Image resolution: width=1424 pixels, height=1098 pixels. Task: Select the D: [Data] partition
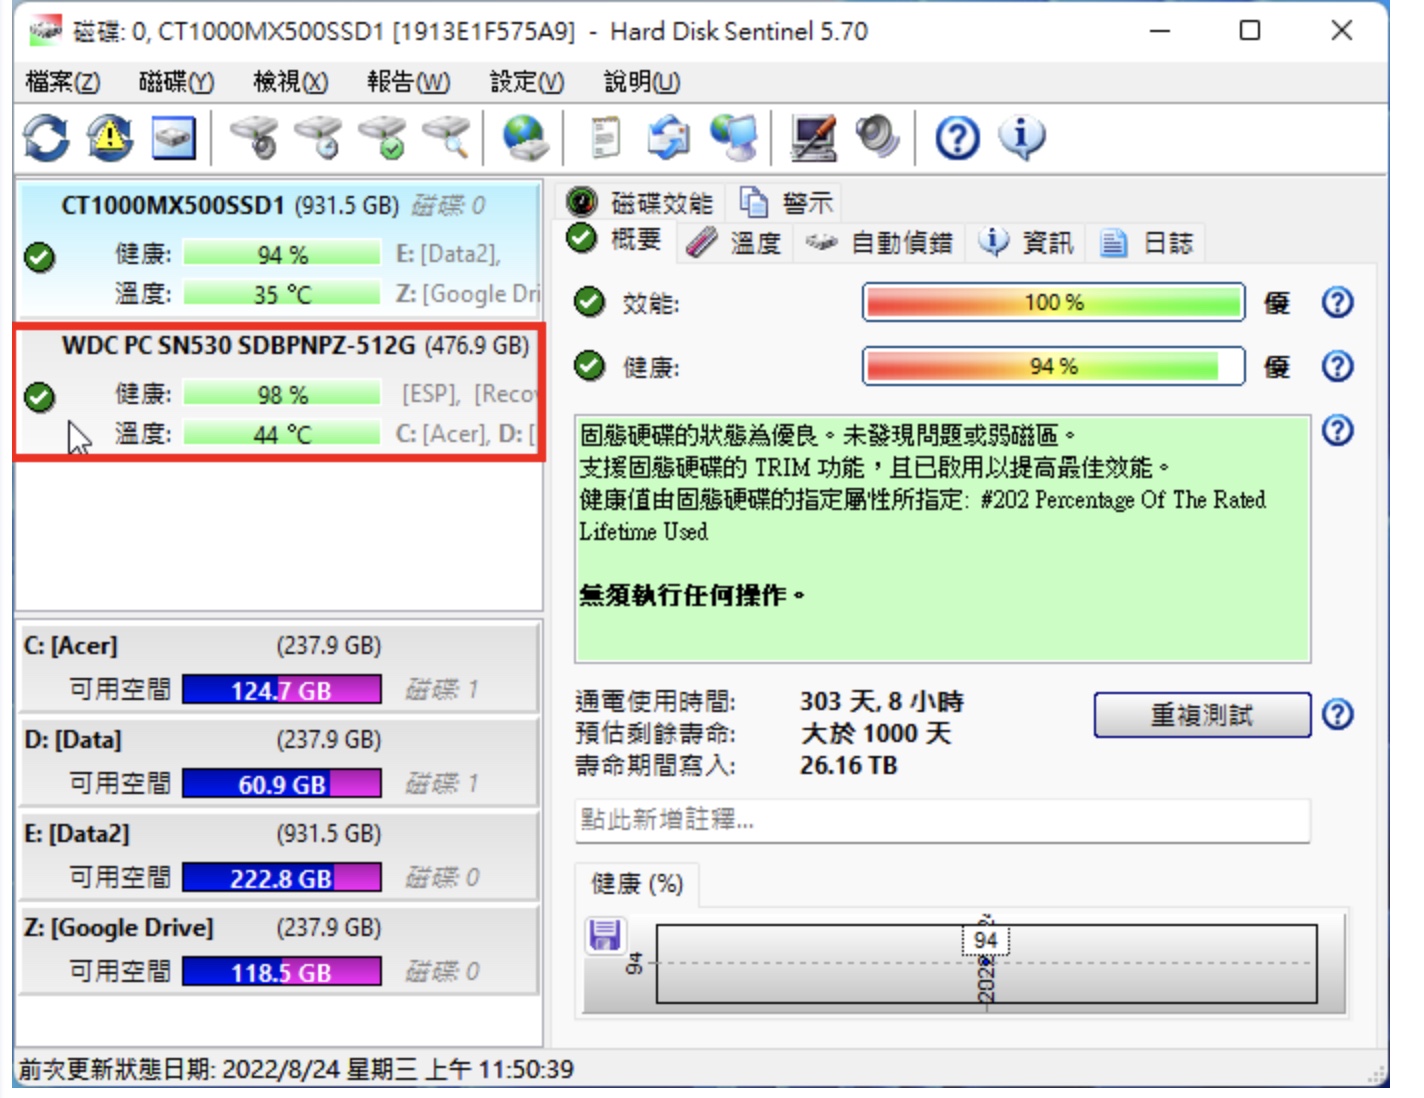279,761
